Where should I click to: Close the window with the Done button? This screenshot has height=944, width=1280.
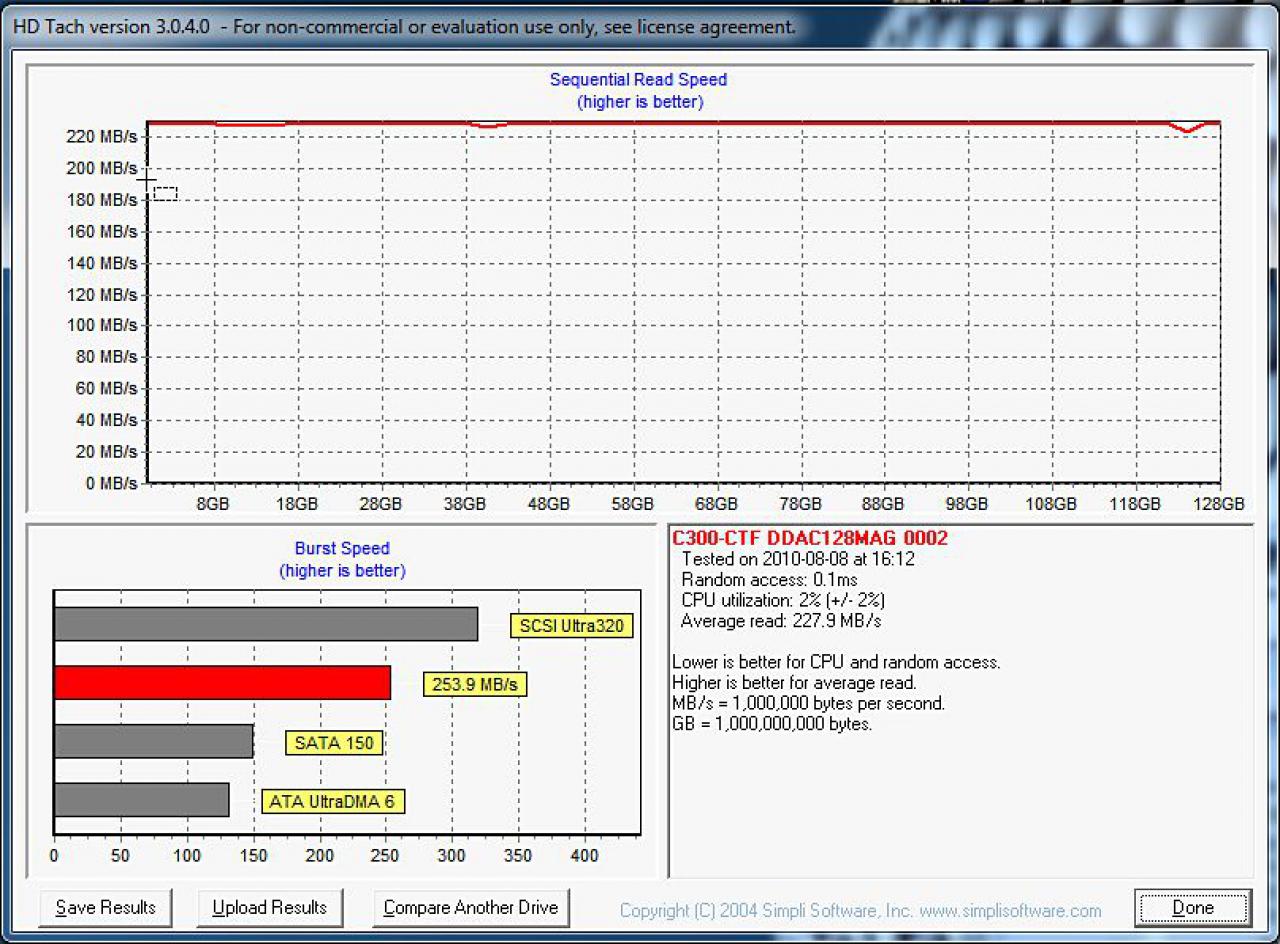coord(1192,909)
